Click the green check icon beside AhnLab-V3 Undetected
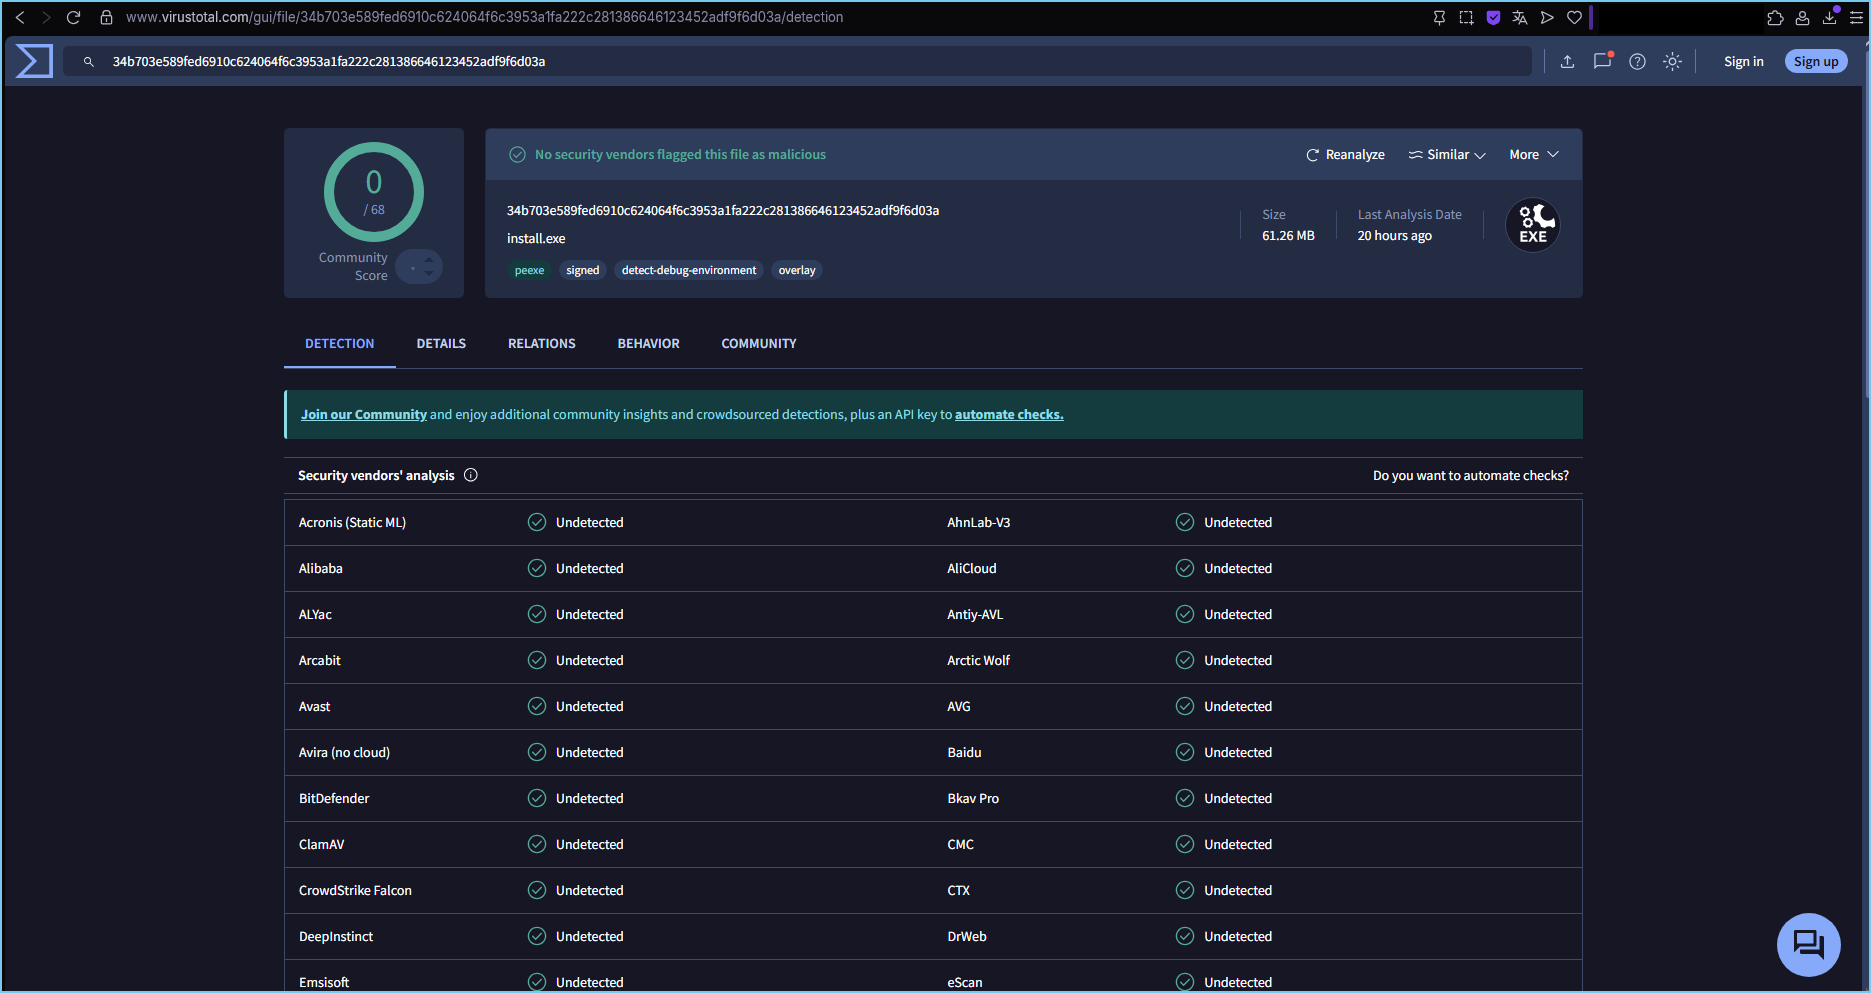Viewport: 1871px width, 993px height. coord(1185,522)
